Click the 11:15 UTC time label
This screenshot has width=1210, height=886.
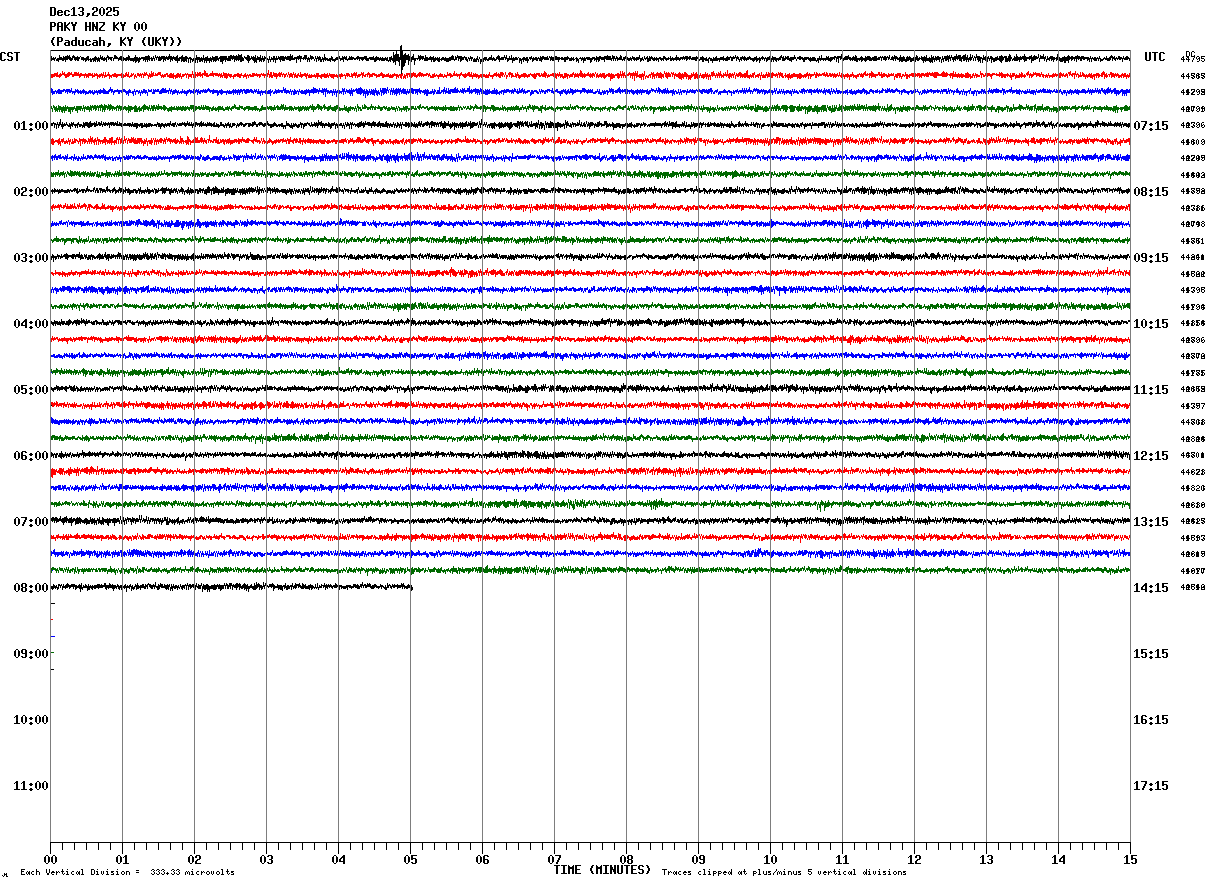[1151, 390]
